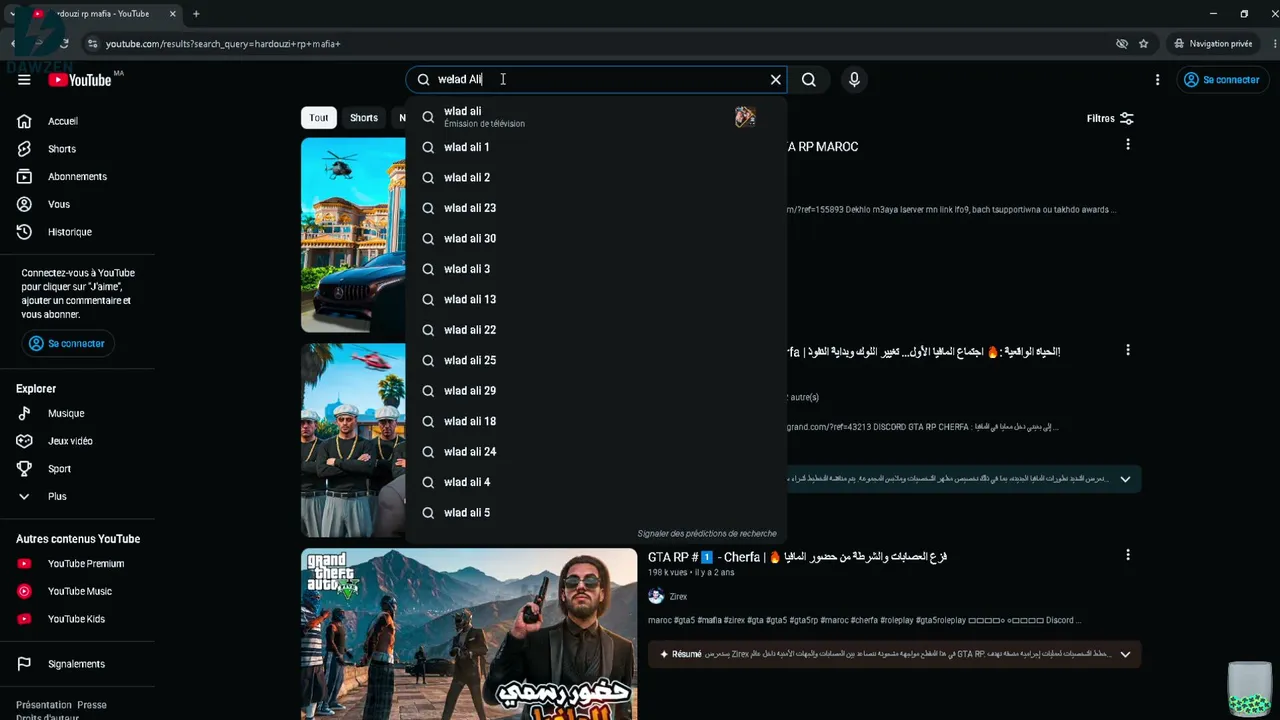Open the Présentation footer link
The width and height of the screenshot is (1280, 720).
44,705
